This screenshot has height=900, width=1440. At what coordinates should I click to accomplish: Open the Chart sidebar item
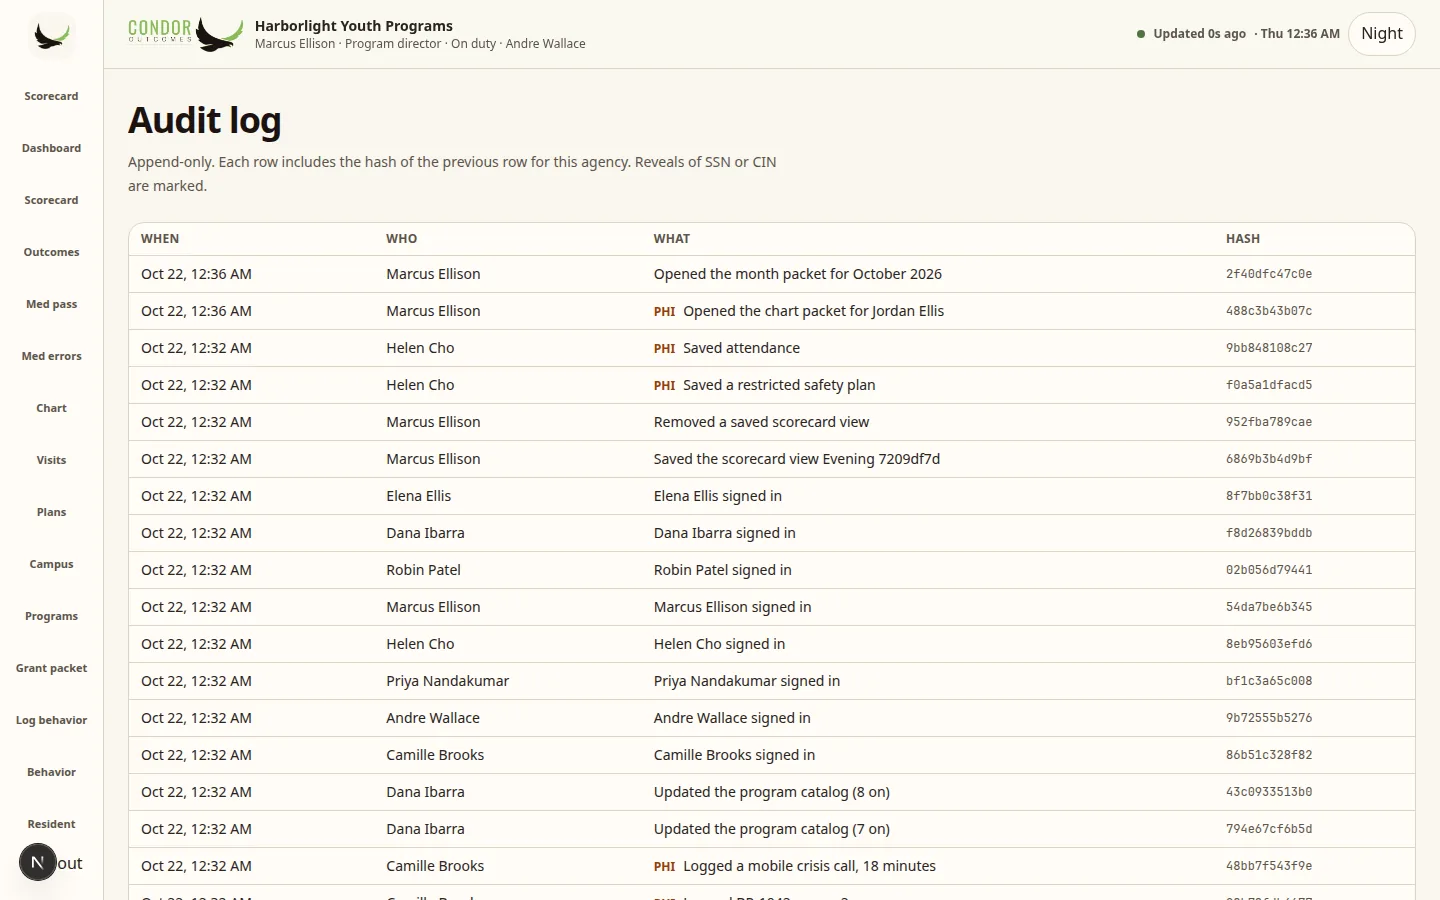[x=51, y=408]
